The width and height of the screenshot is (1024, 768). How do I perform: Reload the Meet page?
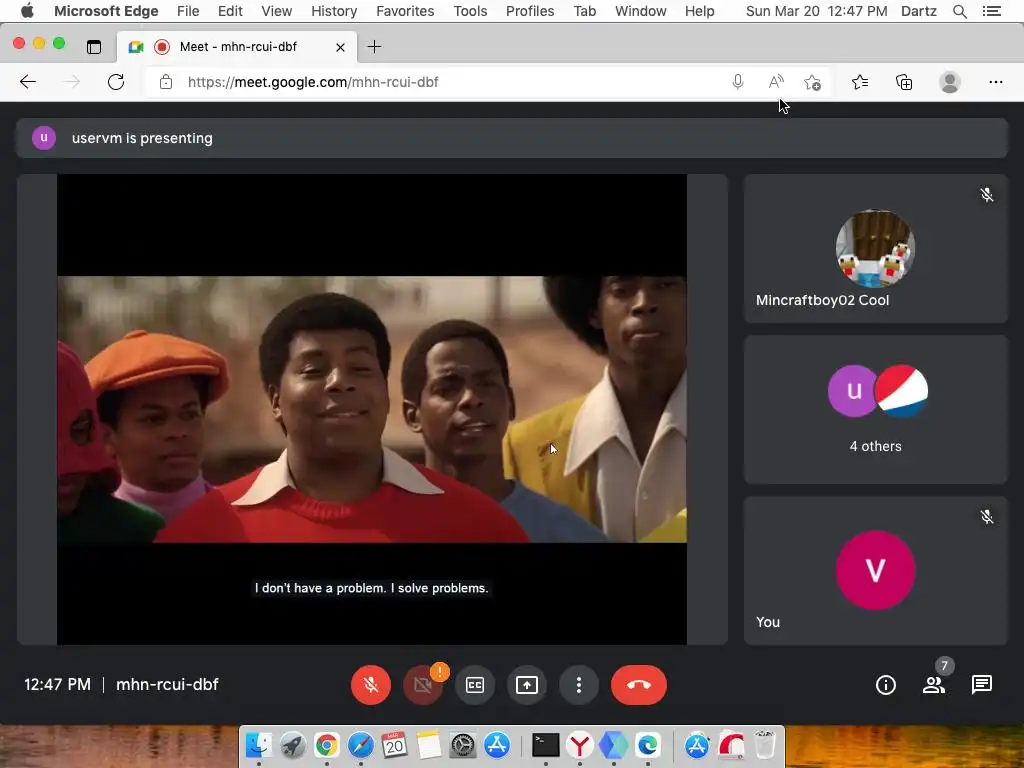(x=116, y=82)
